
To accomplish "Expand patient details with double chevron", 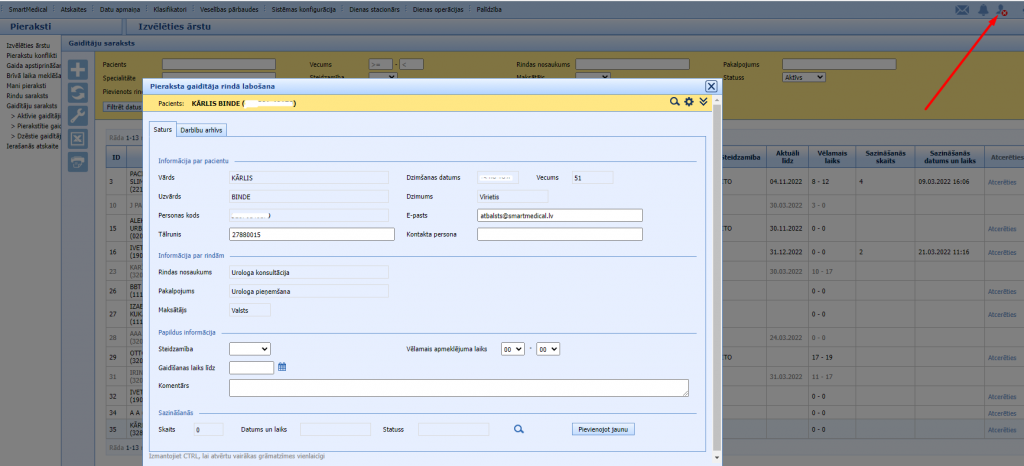I will [x=703, y=102].
